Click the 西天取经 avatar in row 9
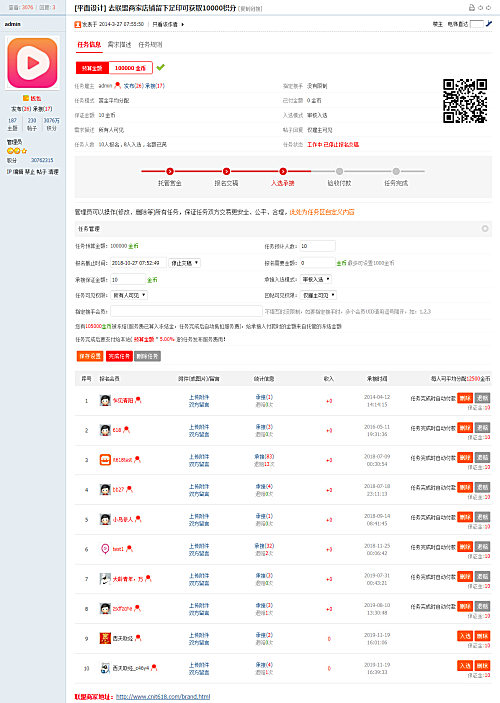This screenshot has width=500, height=703. tap(105, 638)
